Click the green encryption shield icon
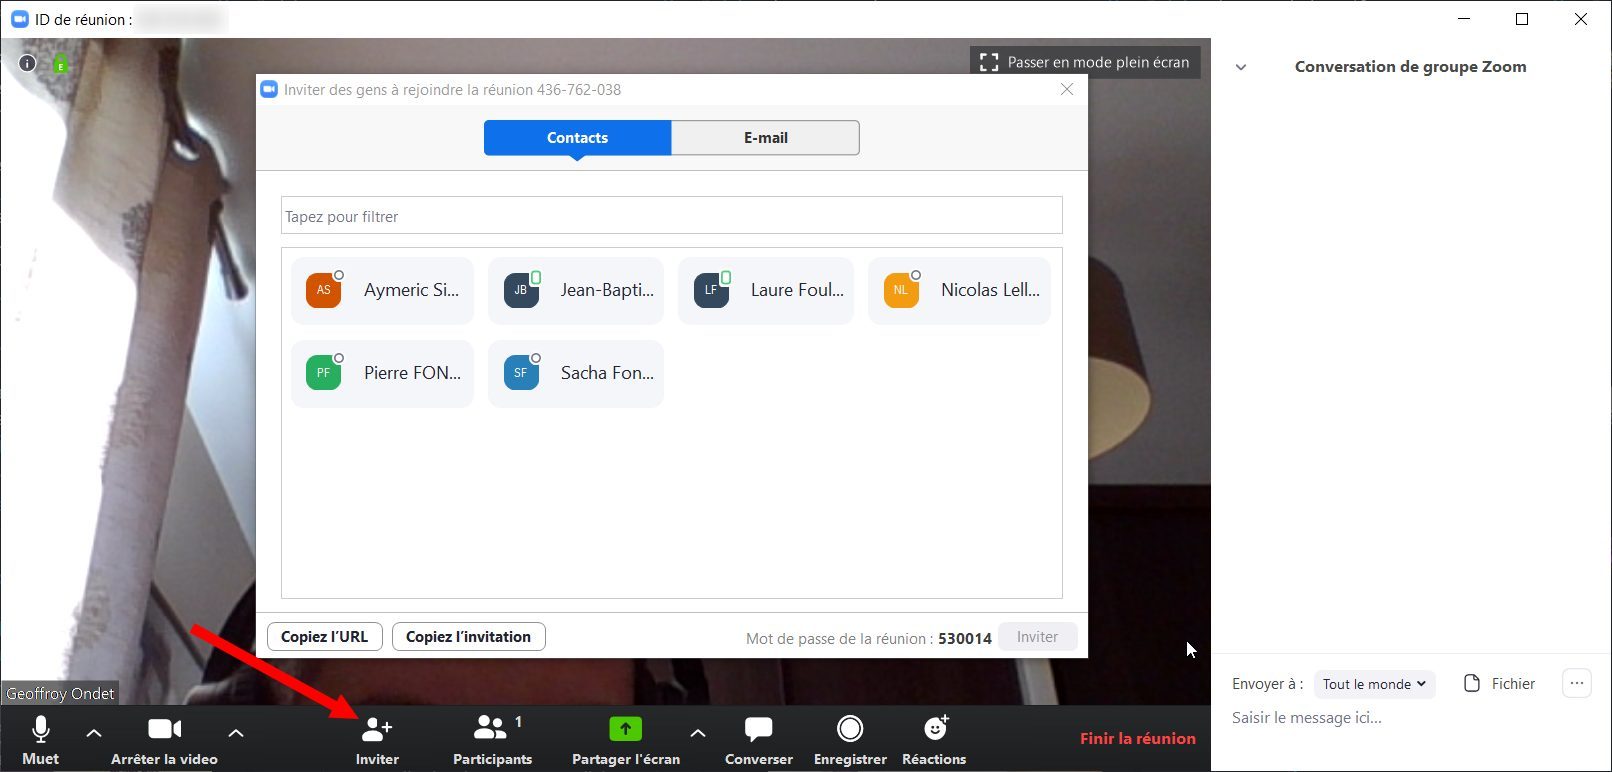Viewport: 1612px width, 772px height. (60, 64)
